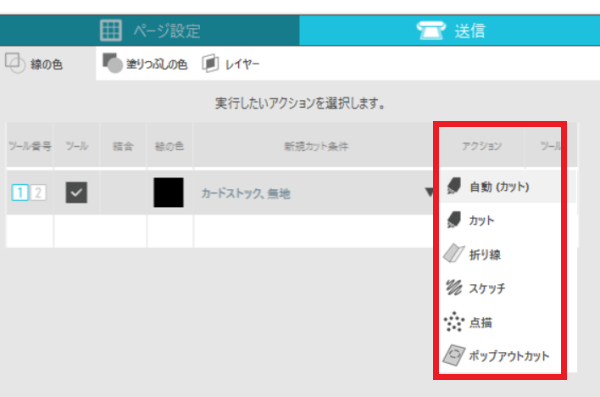Choose the スケッチ sketch pen icon

coord(454,287)
